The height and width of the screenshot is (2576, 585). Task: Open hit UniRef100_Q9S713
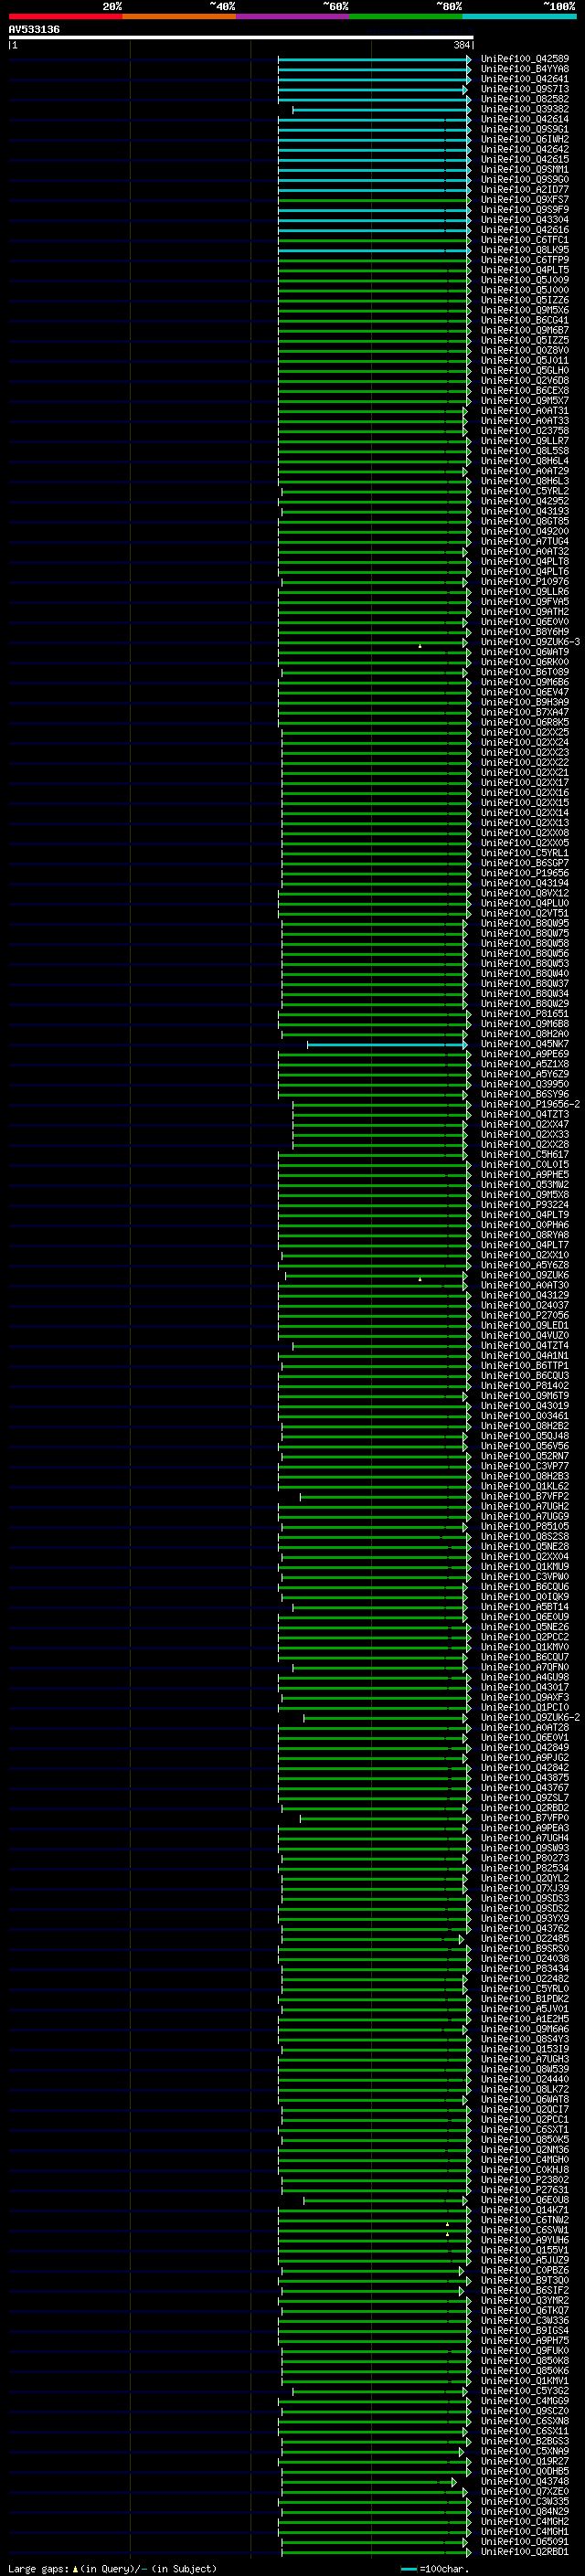[x=525, y=89]
